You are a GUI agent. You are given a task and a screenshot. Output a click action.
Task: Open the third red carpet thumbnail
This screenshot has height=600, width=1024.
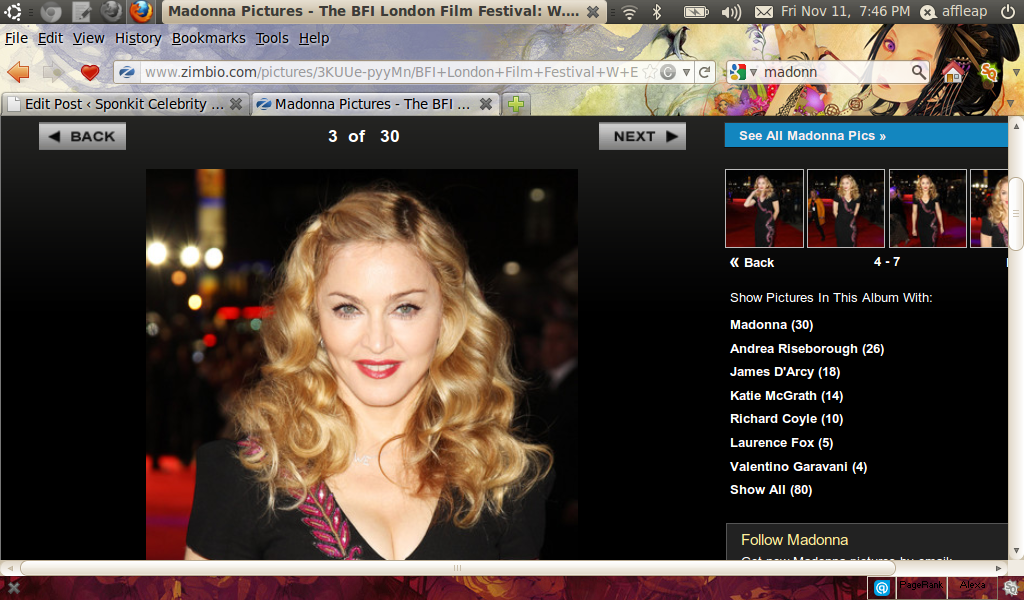(x=927, y=208)
